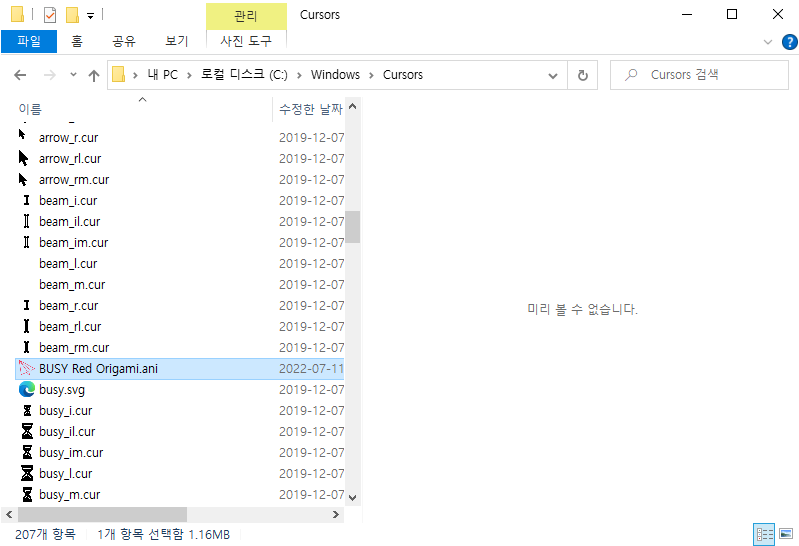Click the arrow_rl.cur file icon
The height and width of the screenshot is (546, 799).
tap(23, 158)
